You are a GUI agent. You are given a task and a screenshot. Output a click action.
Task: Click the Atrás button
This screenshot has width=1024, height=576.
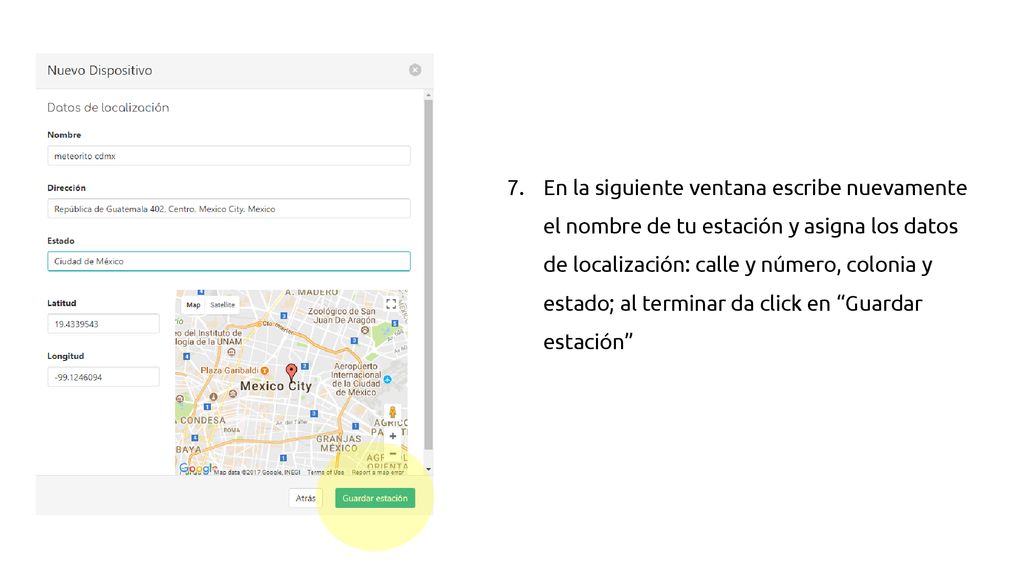305,498
